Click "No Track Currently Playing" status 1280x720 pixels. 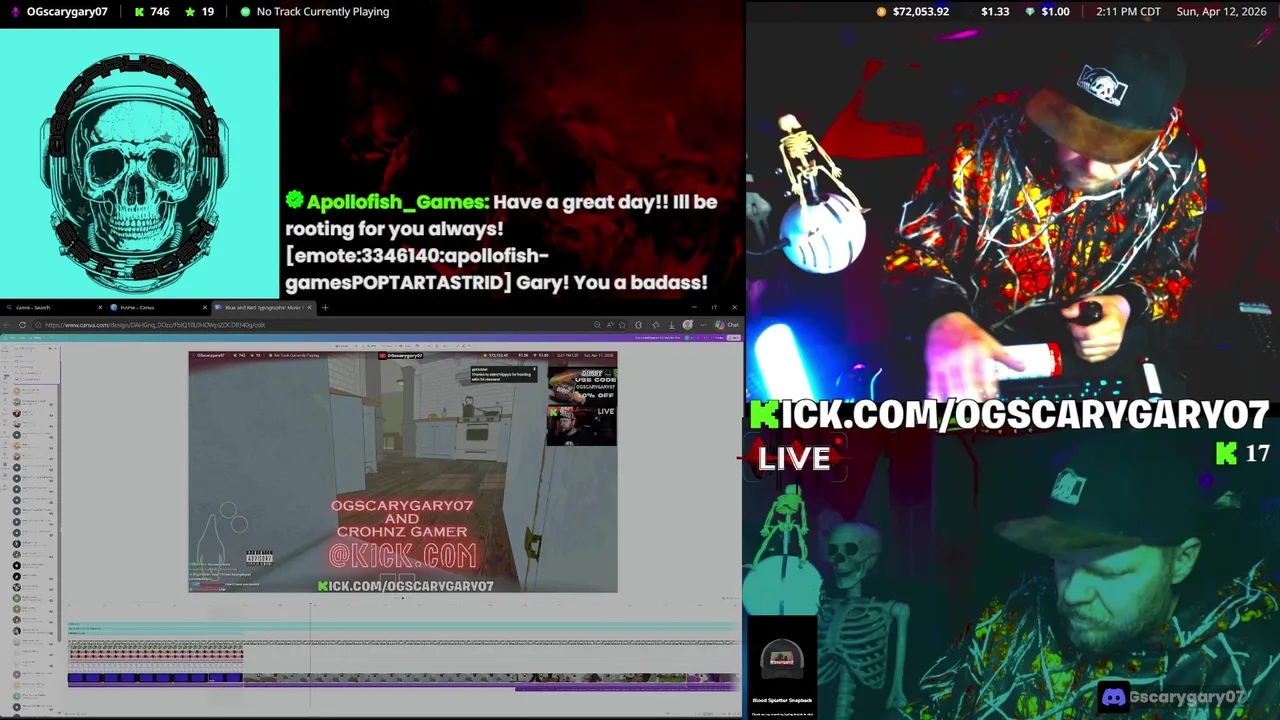click(x=323, y=12)
